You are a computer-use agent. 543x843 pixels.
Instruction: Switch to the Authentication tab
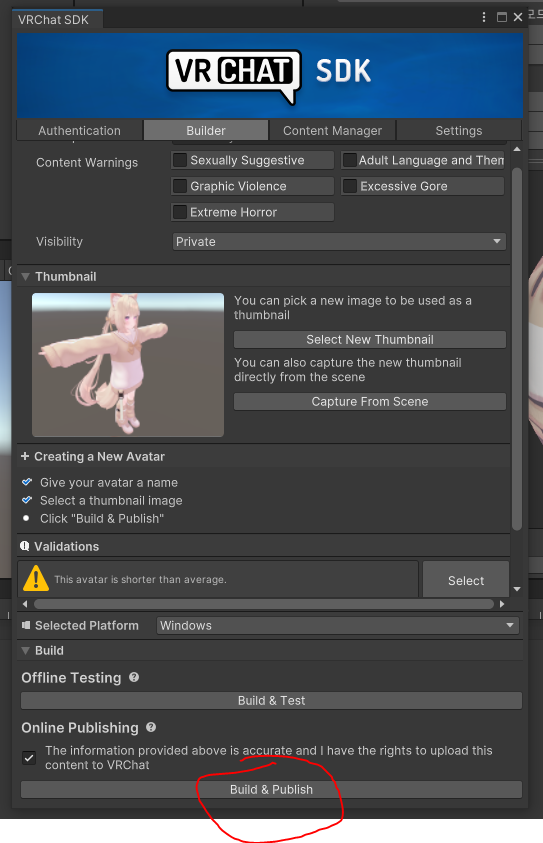[80, 131]
